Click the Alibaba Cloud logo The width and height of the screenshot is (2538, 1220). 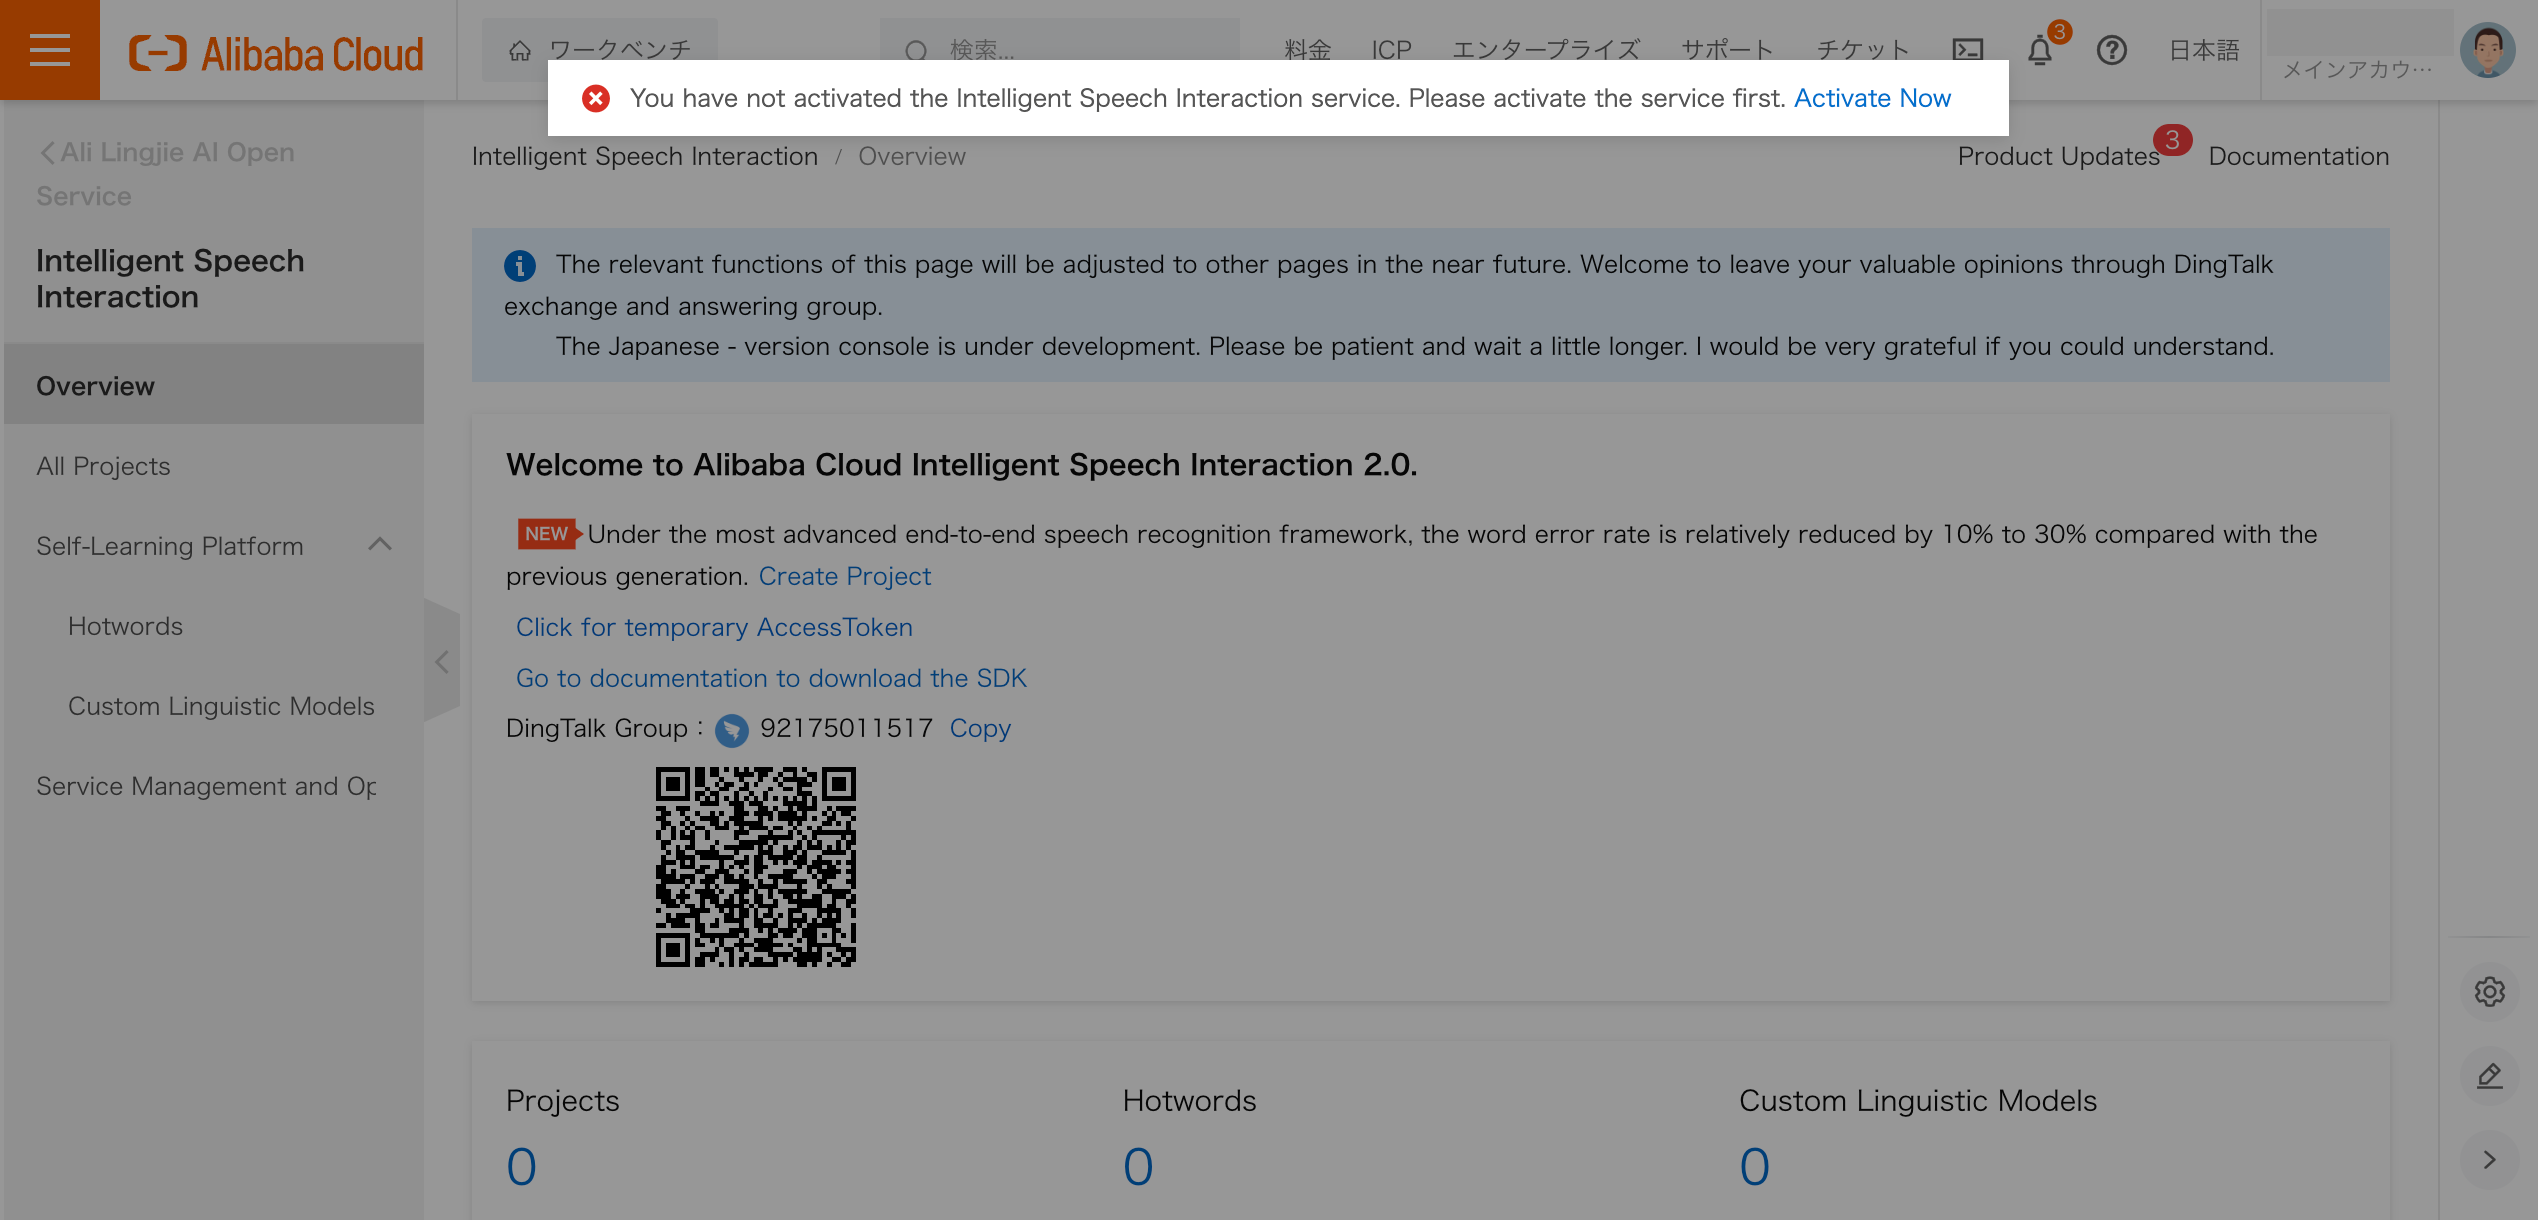tap(277, 53)
